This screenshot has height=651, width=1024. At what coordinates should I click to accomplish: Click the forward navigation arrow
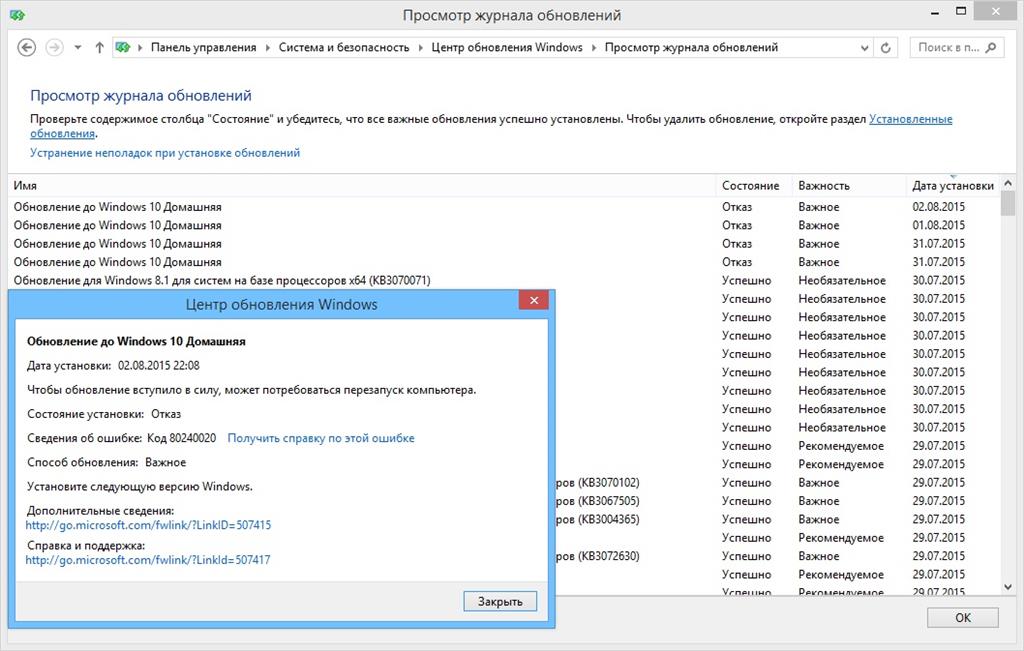54,48
